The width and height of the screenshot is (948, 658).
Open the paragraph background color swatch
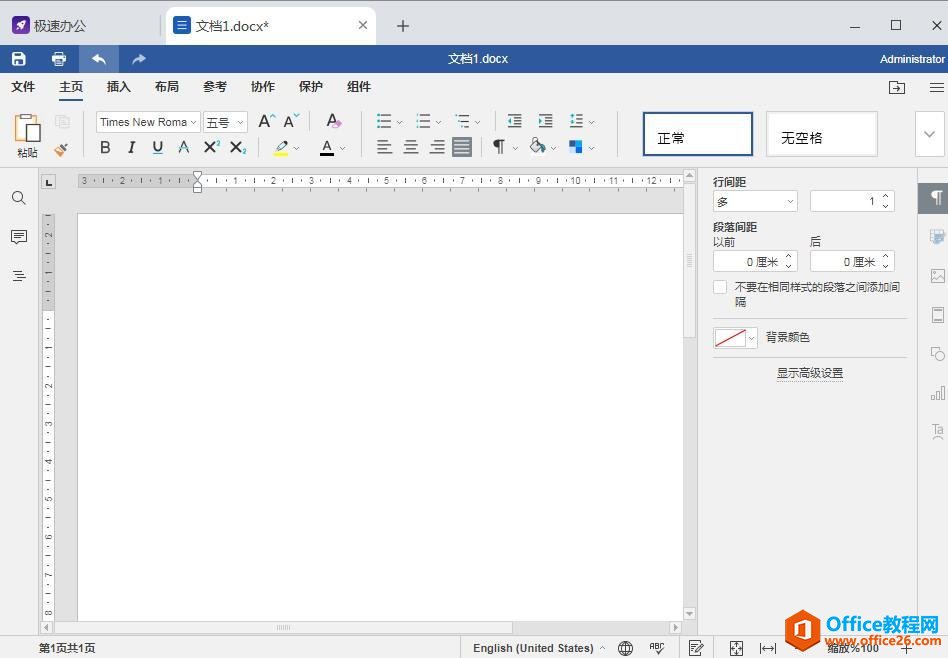[x=735, y=337]
